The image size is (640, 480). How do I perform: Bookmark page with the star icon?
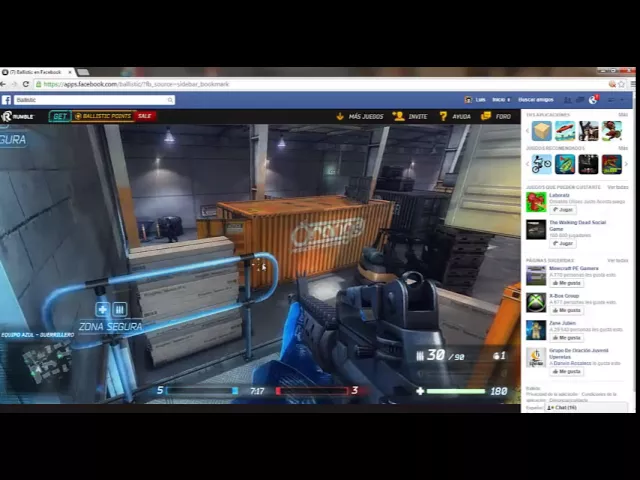pos(622,84)
